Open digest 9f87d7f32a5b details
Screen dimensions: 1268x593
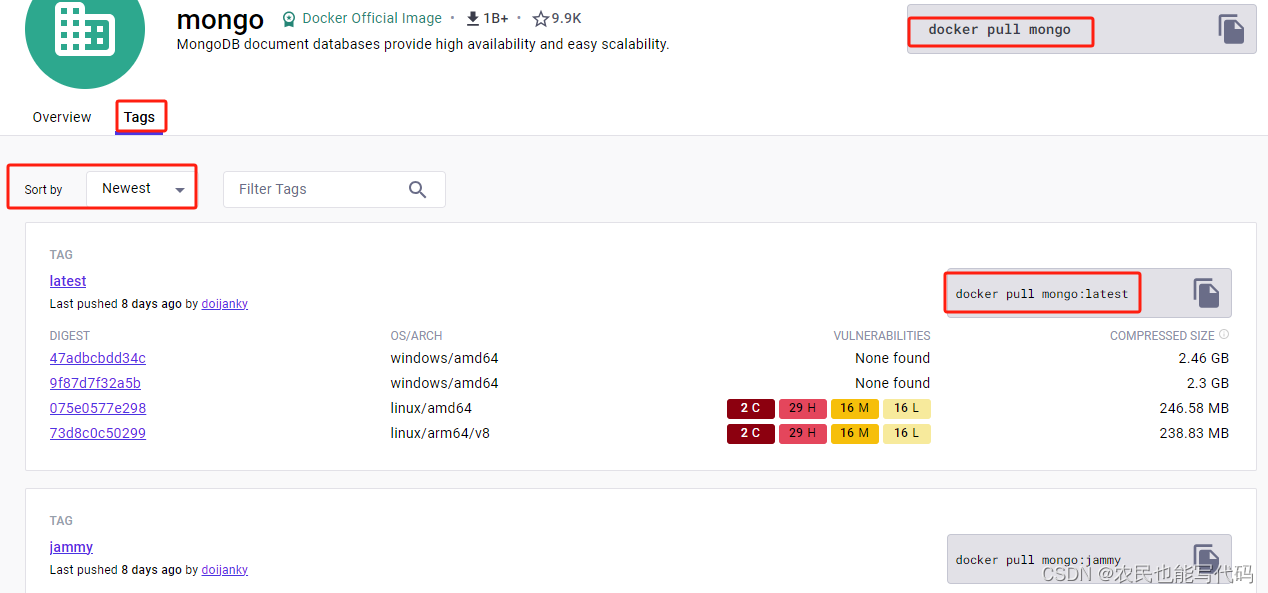[x=95, y=383]
